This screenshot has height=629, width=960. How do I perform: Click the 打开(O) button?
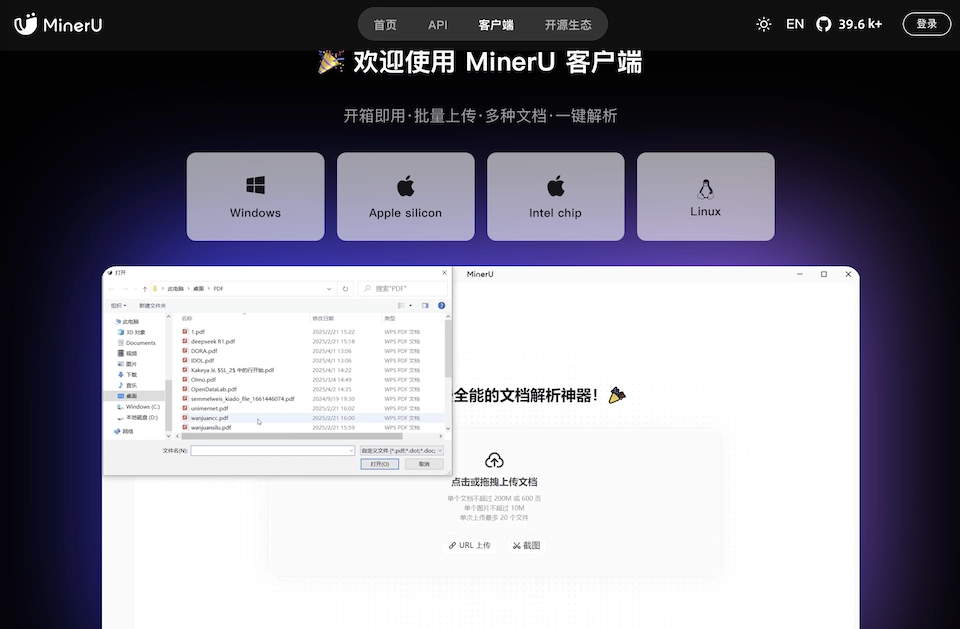[x=380, y=464]
